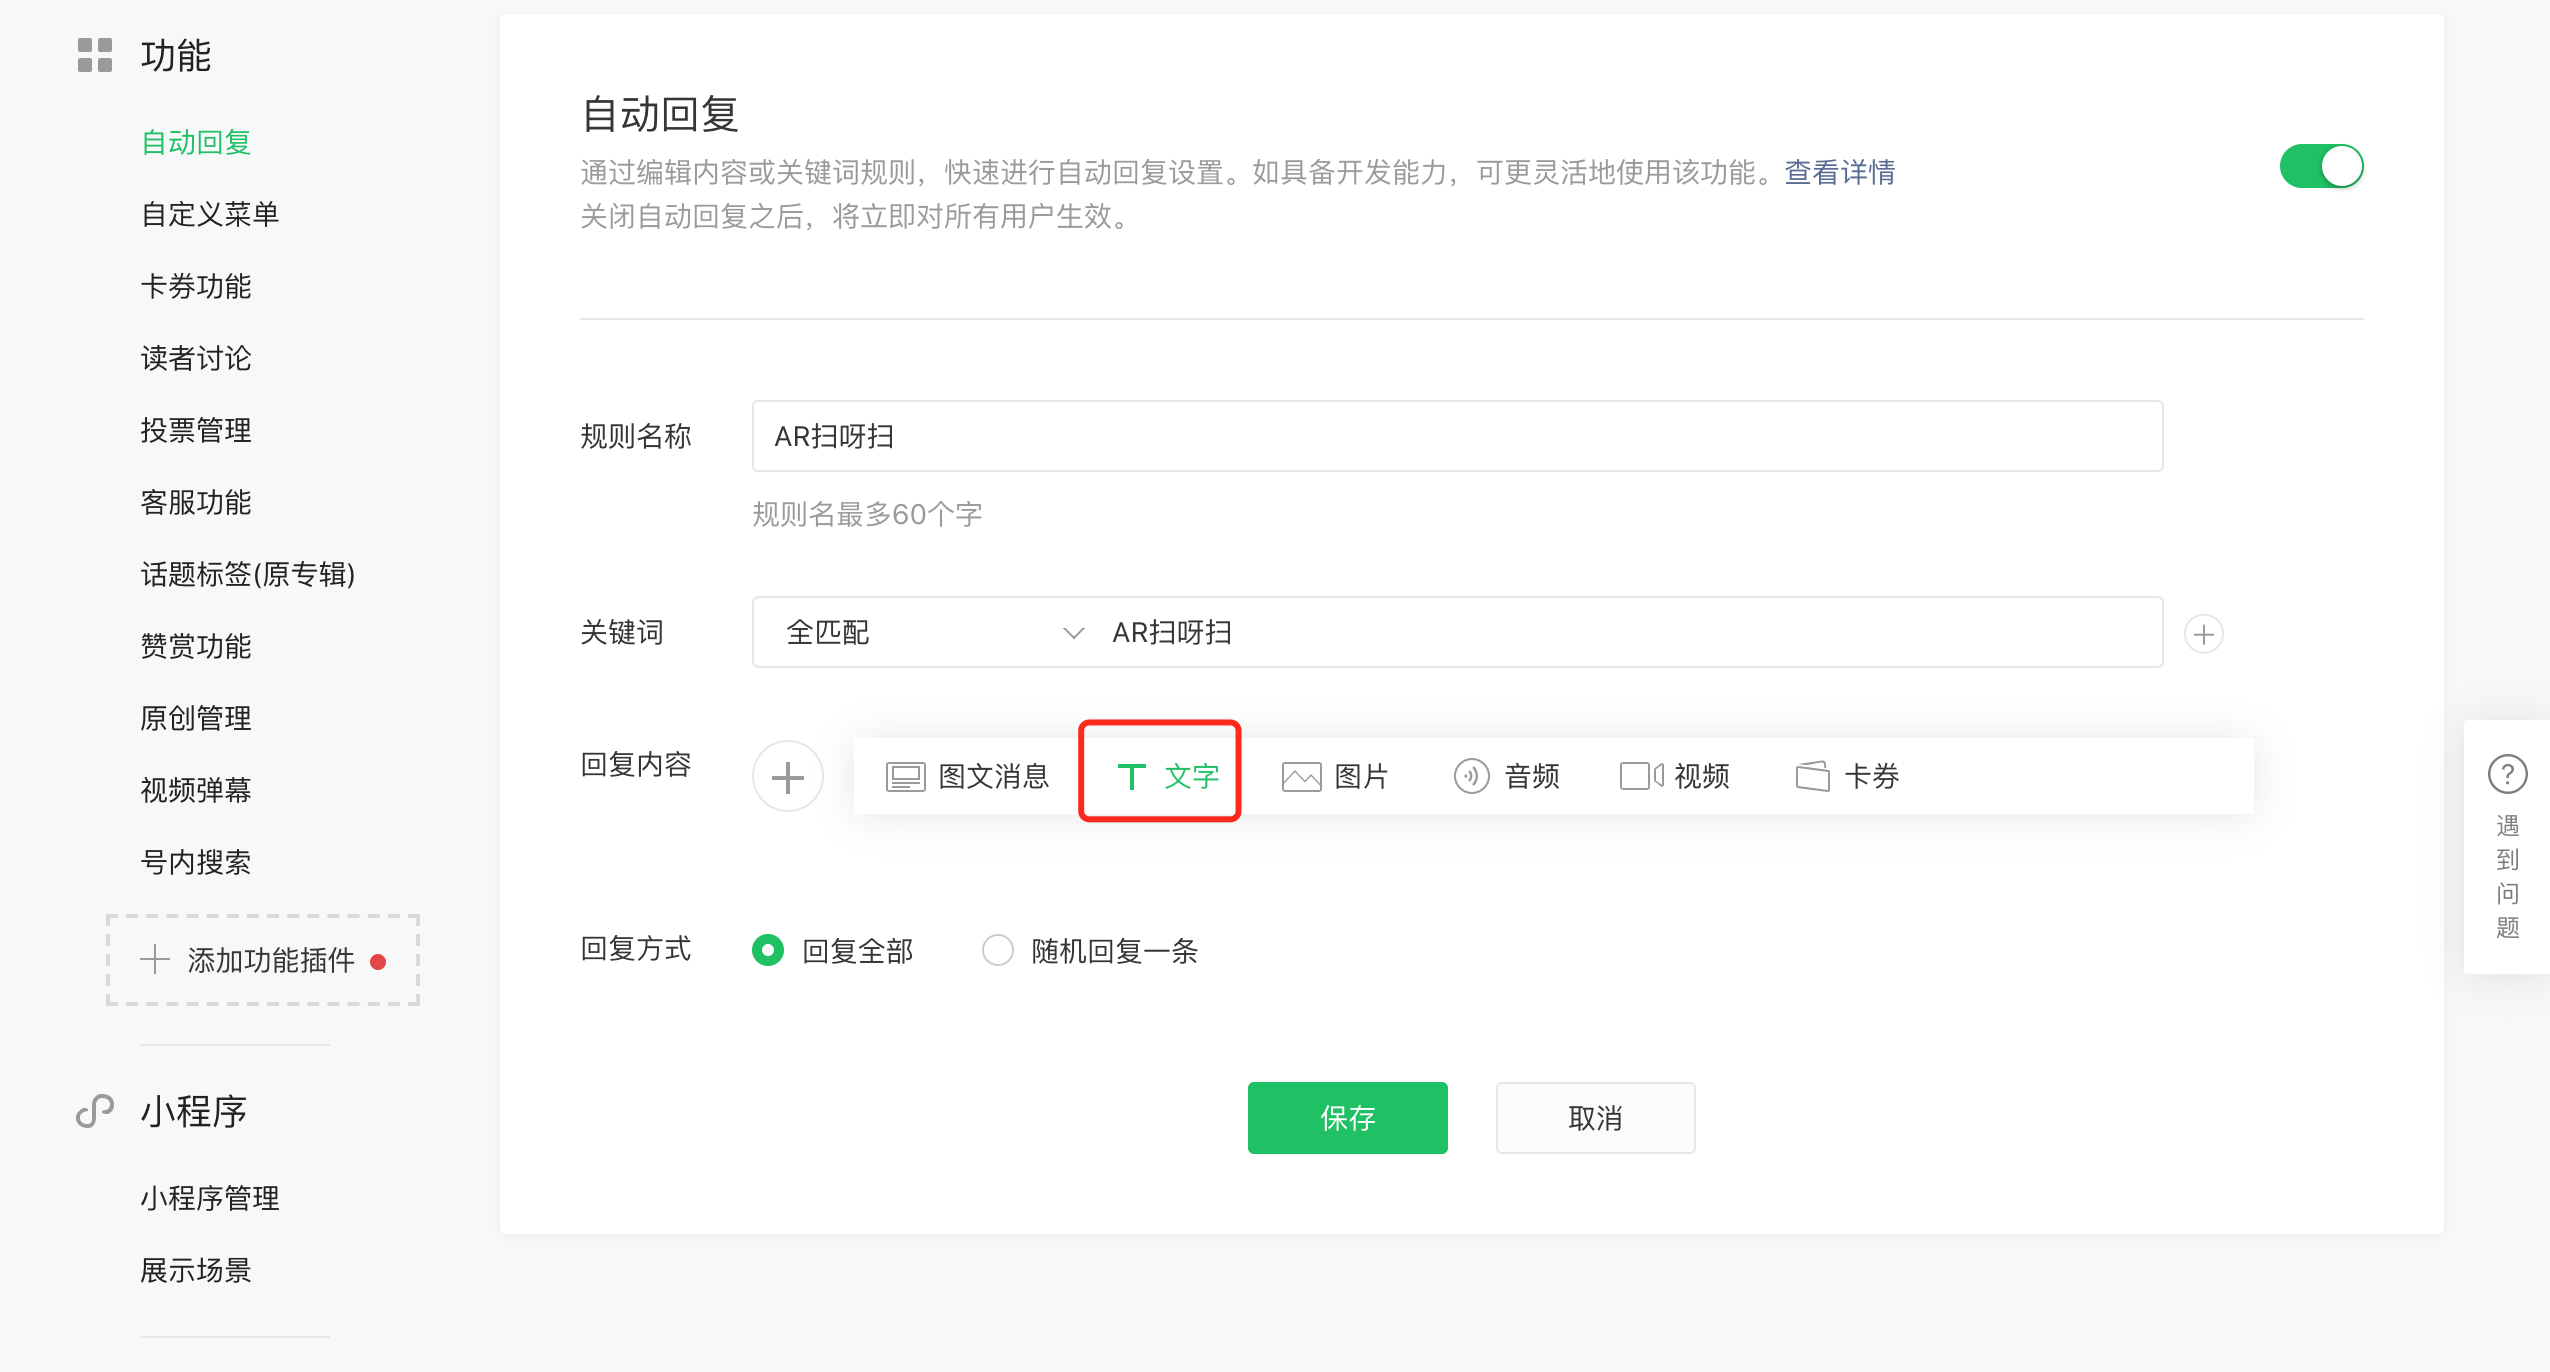The height and width of the screenshot is (1372, 2550).
Task: Click the plus icon to add keyword
Action: tap(2203, 634)
